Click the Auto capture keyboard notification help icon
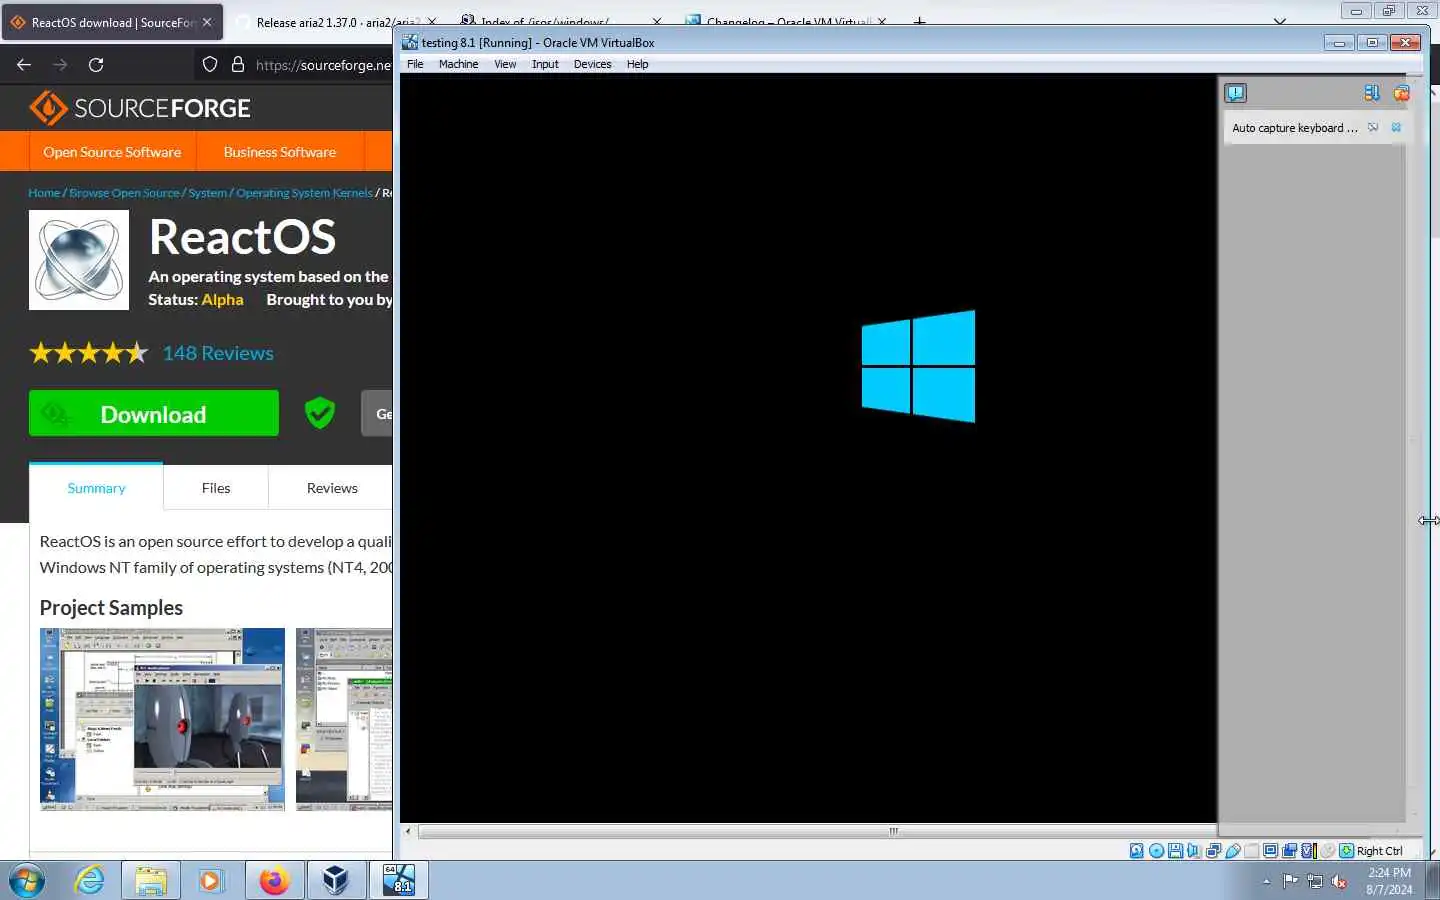This screenshot has height=900, width=1440. tap(1373, 127)
